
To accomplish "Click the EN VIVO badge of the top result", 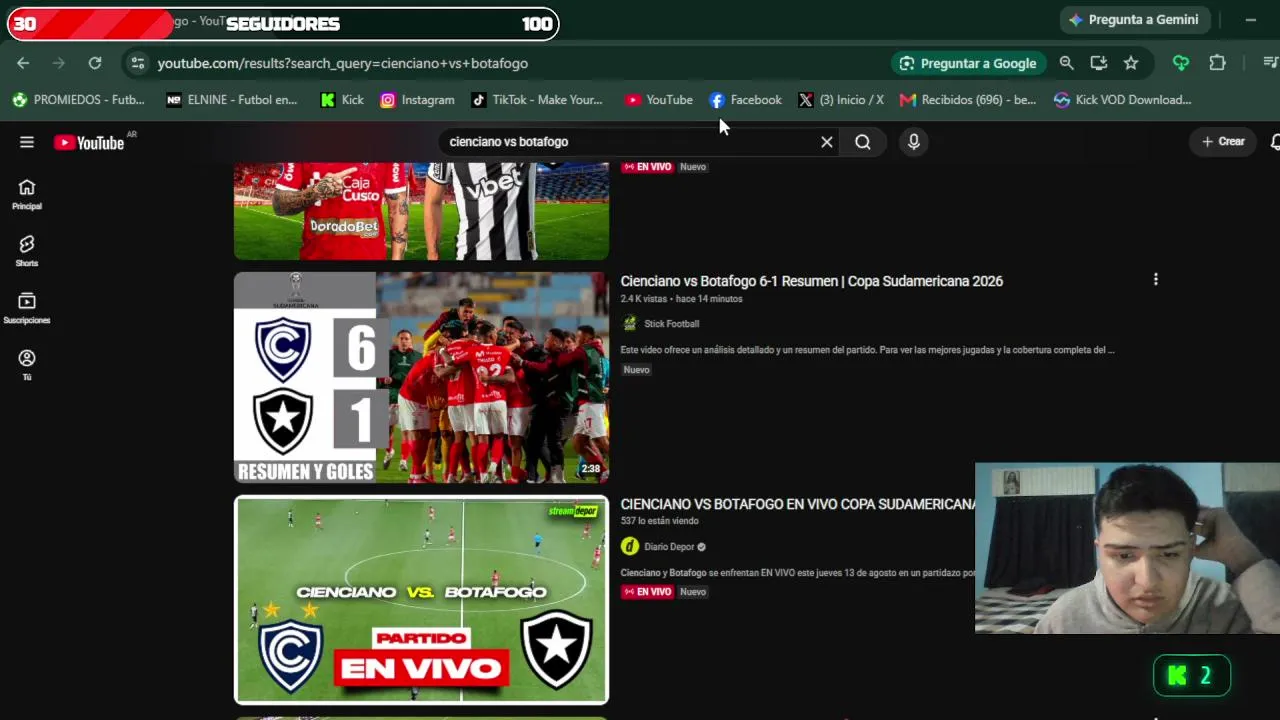I will [x=648, y=167].
